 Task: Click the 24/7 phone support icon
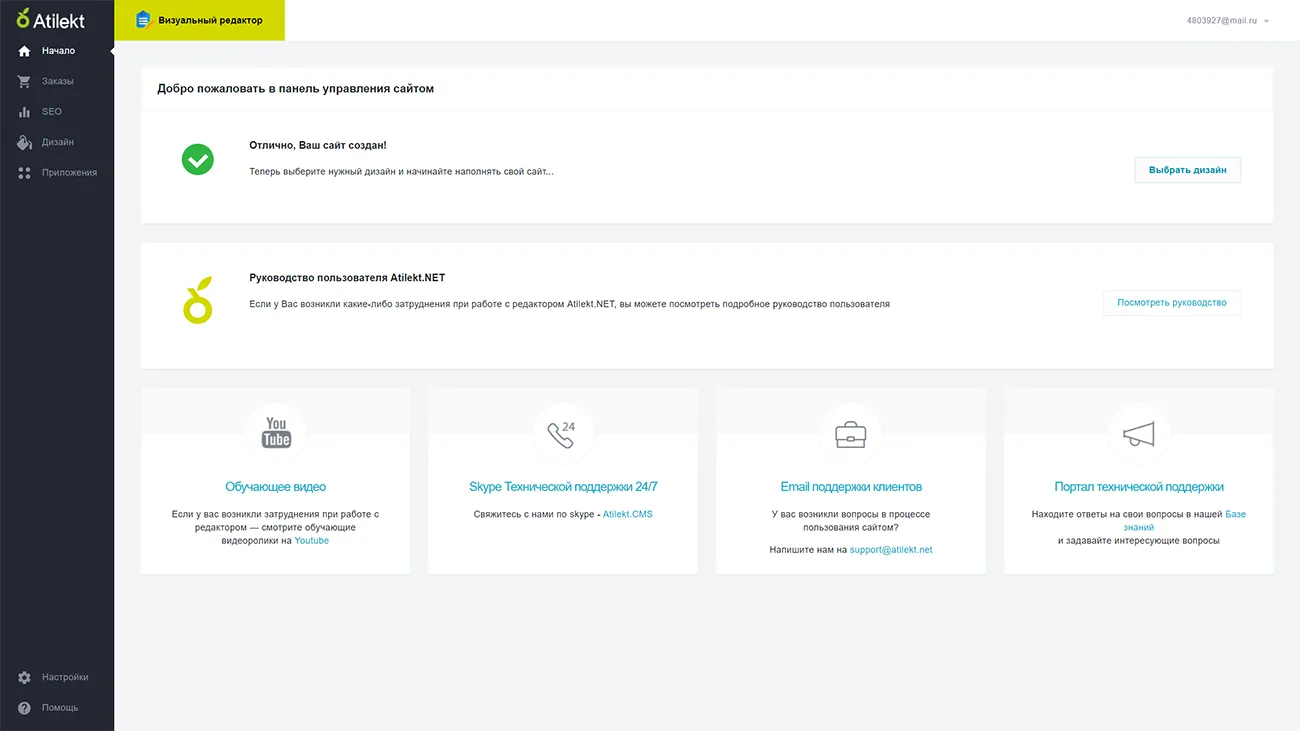[562, 434]
